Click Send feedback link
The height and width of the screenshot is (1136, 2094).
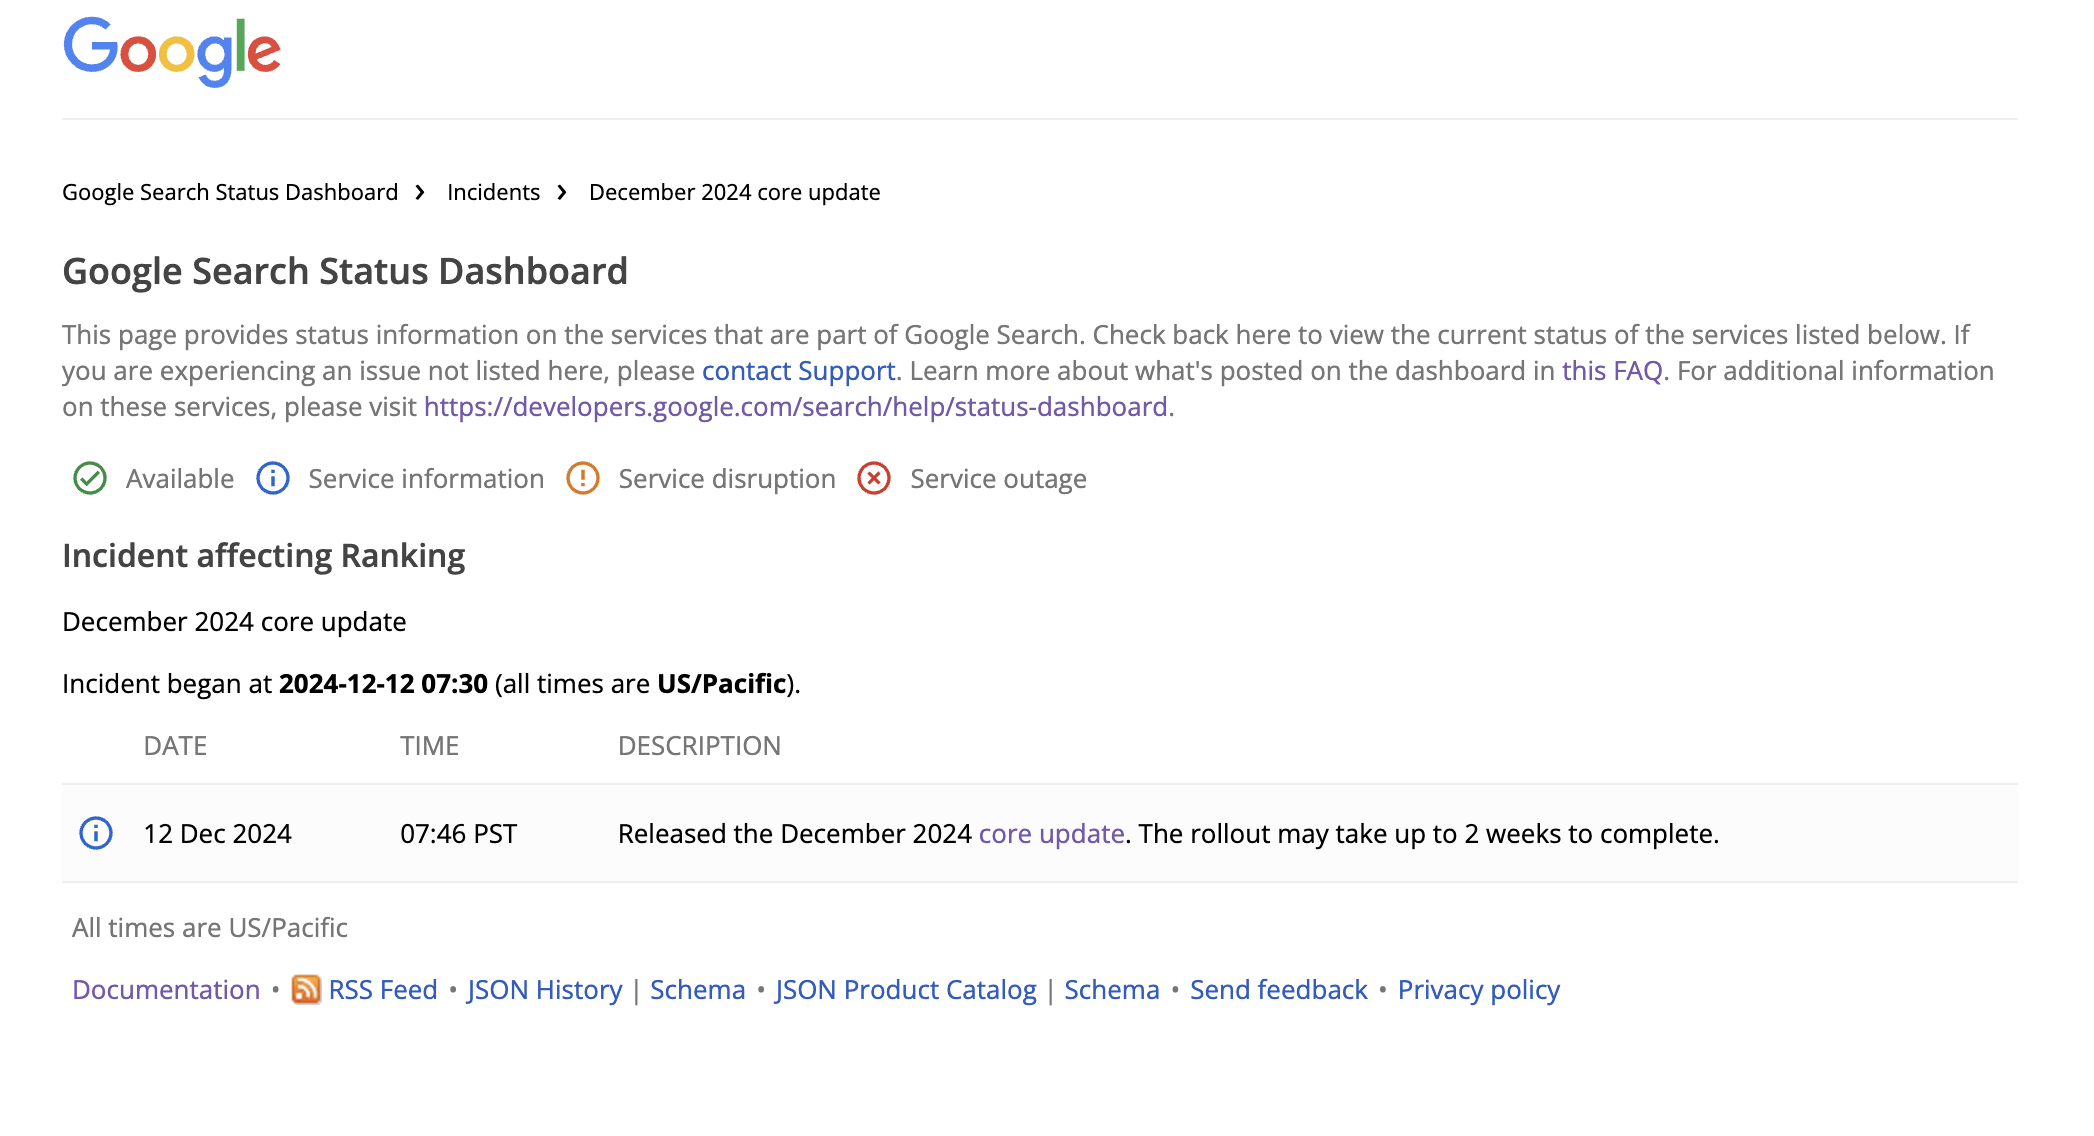[1279, 990]
